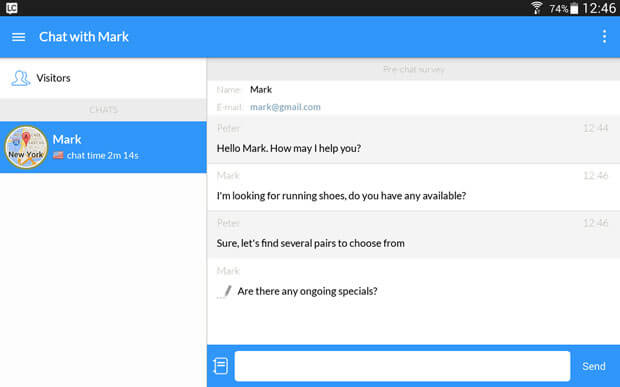Tap the Wi-Fi status icon
Viewport: 620px width, 387px height.
coord(537,8)
